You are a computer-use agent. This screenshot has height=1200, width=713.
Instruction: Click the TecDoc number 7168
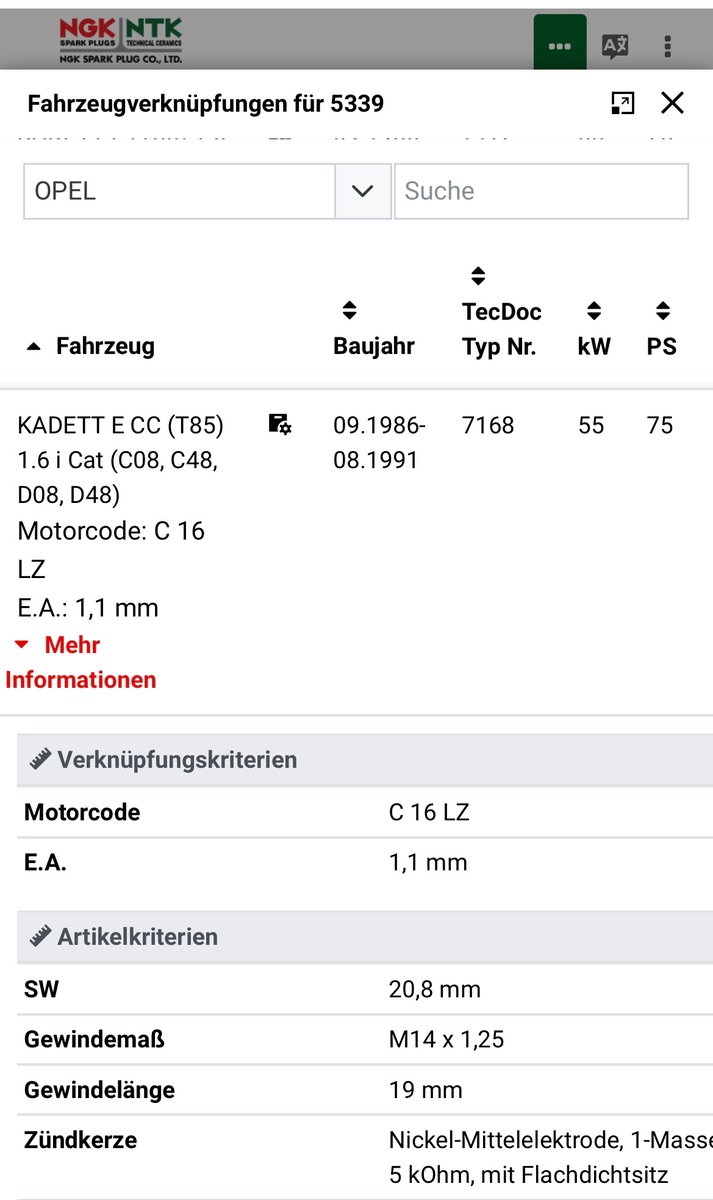488,425
